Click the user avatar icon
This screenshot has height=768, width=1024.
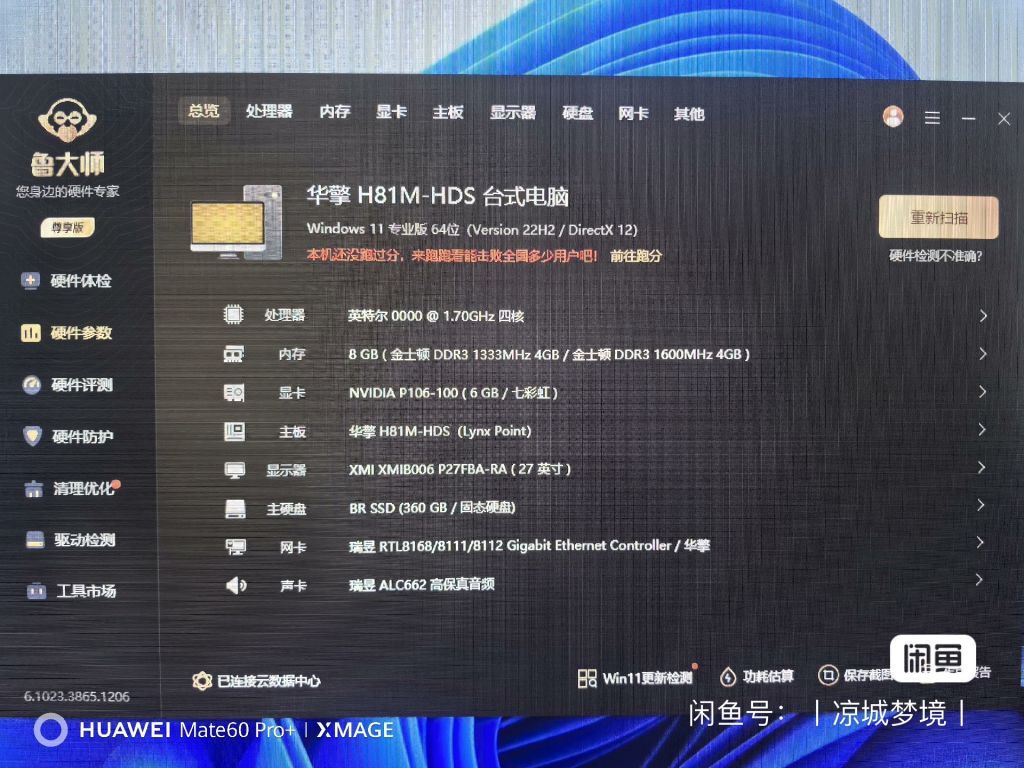pos(893,116)
